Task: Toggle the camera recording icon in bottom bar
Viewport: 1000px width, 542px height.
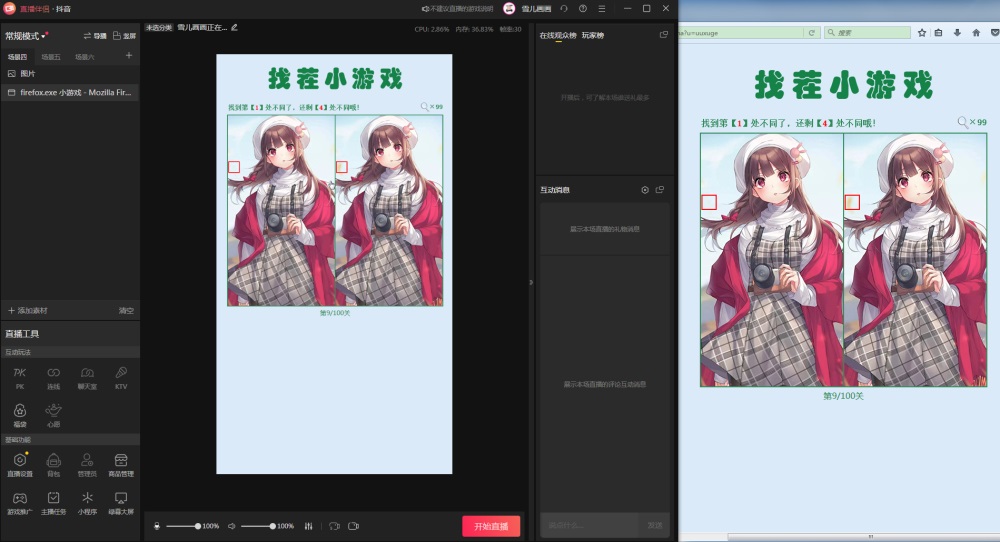Action: point(353,526)
